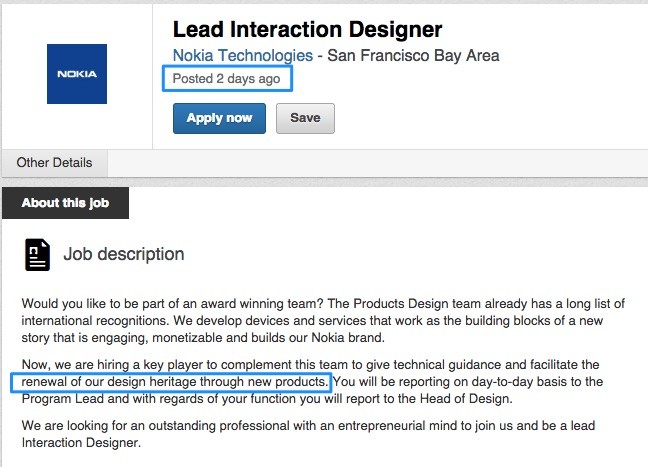Select the About this job tab

point(65,203)
